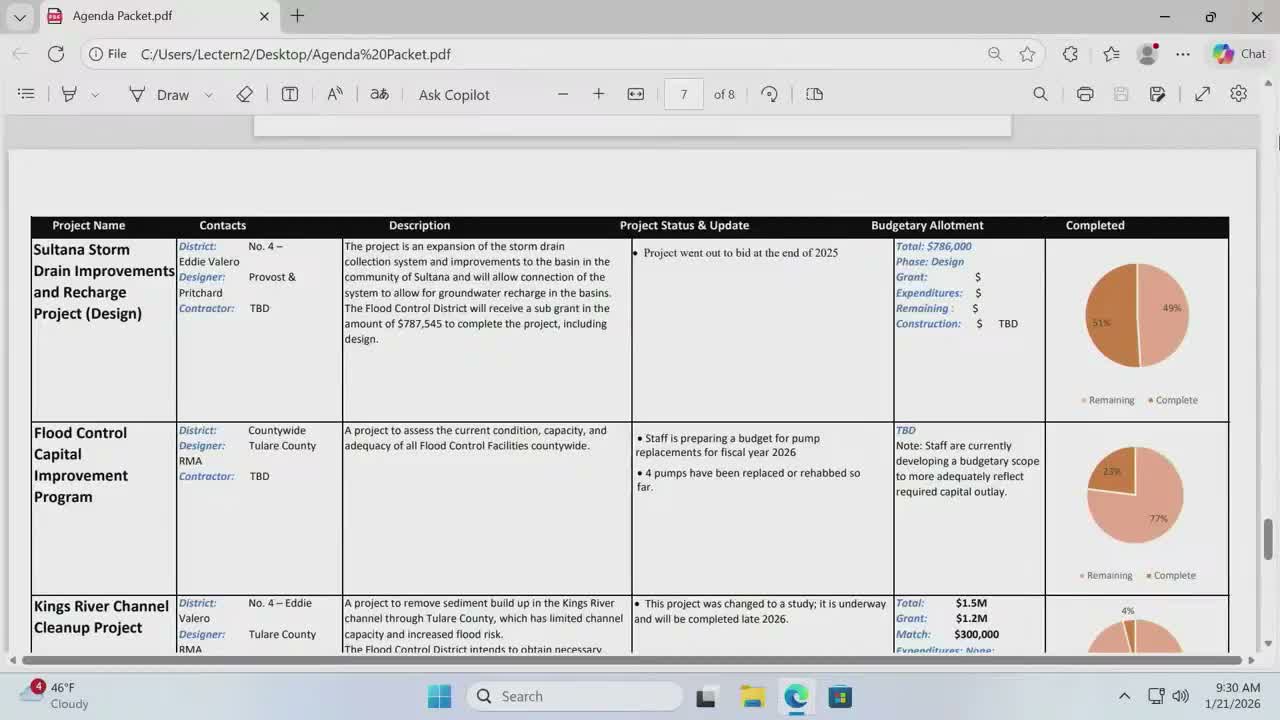Click the Flood Control program pie chart
Screen dimensions: 1280x720
click(1135, 494)
